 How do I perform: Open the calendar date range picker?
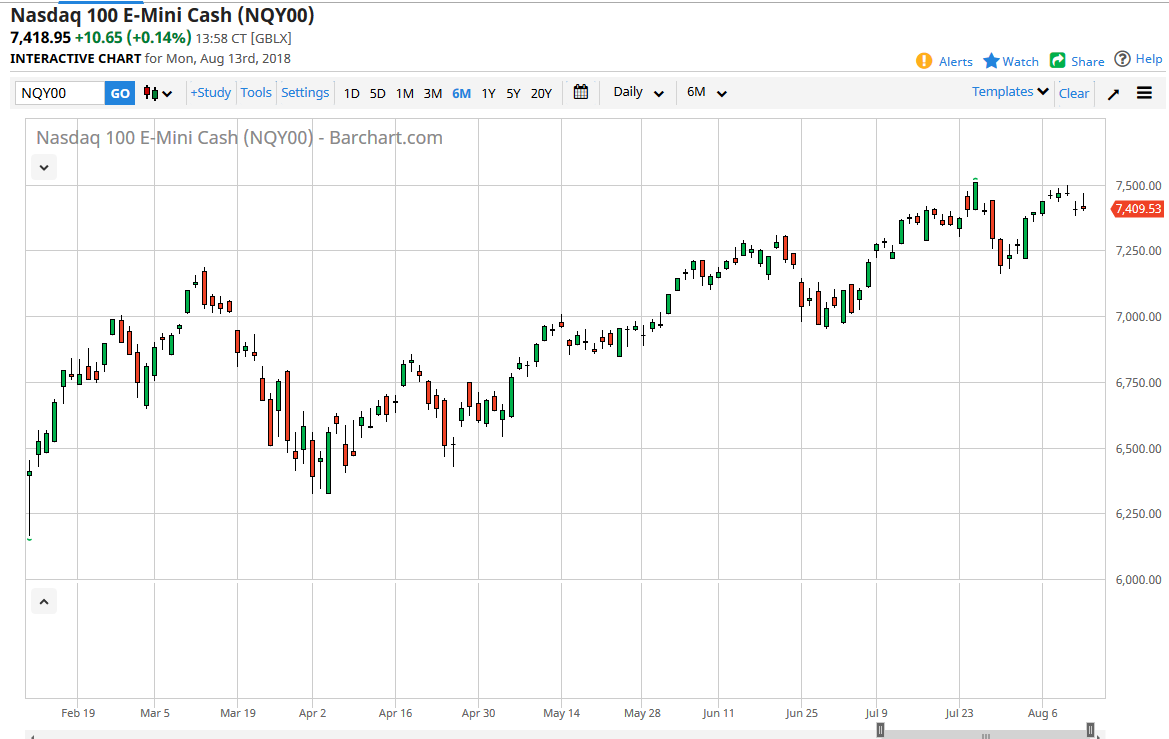point(581,92)
